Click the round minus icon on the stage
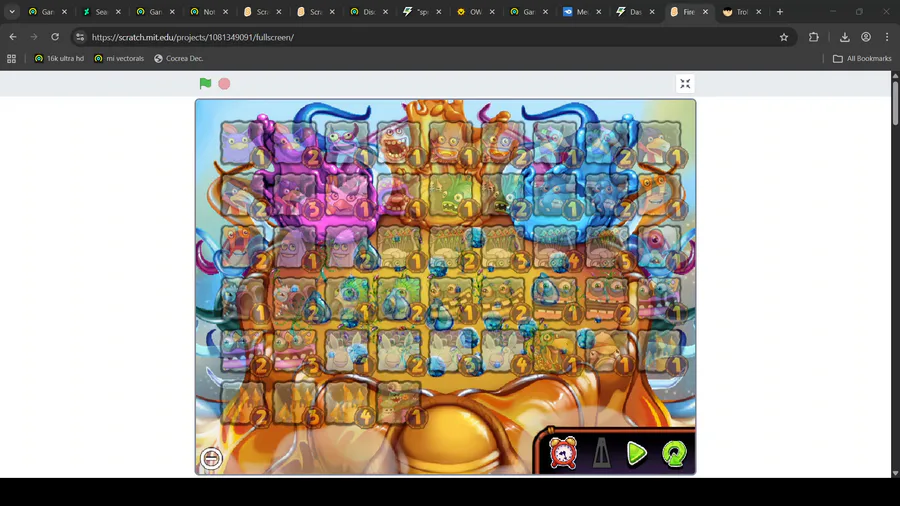The image size is (900, 506). (x=211, y=458)
